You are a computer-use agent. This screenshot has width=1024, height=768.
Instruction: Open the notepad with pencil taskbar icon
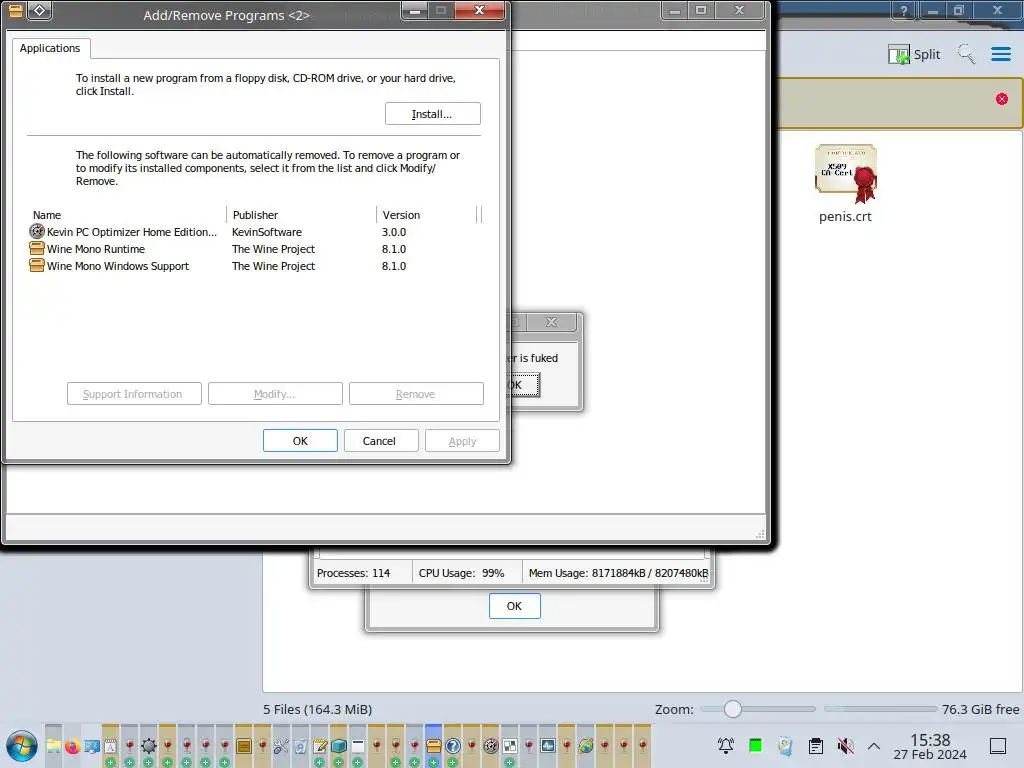[x=320, y=746]
